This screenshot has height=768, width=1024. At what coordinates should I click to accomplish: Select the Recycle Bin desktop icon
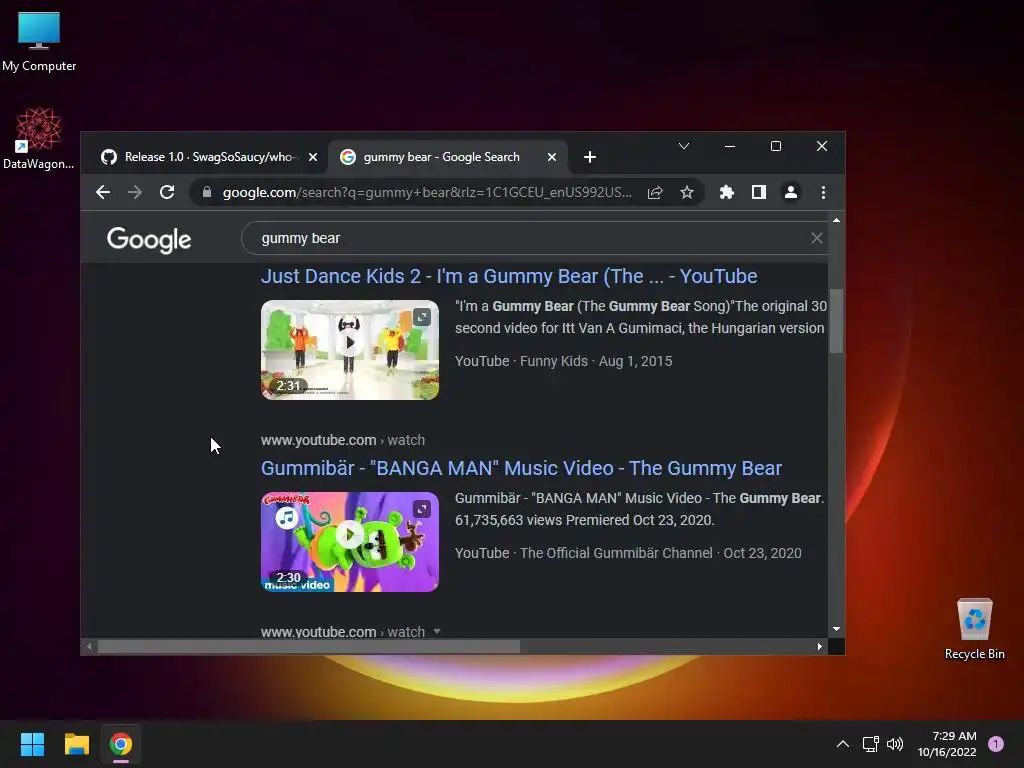[974, 629]
